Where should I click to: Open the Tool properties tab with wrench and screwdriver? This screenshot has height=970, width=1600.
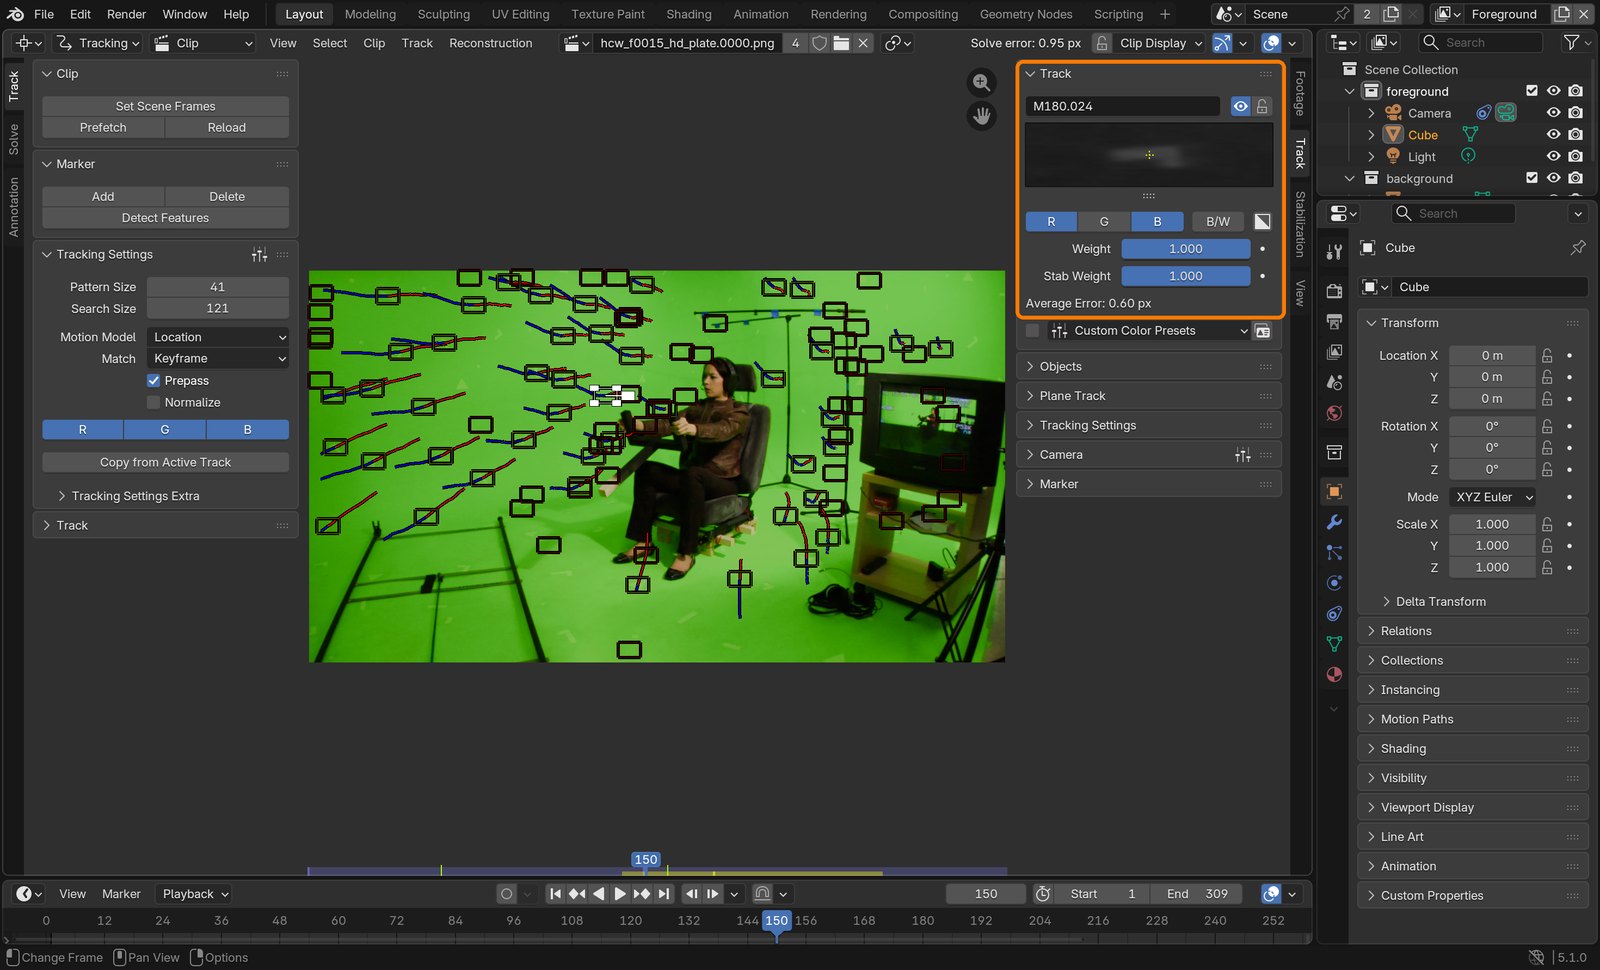(1334, 252)
